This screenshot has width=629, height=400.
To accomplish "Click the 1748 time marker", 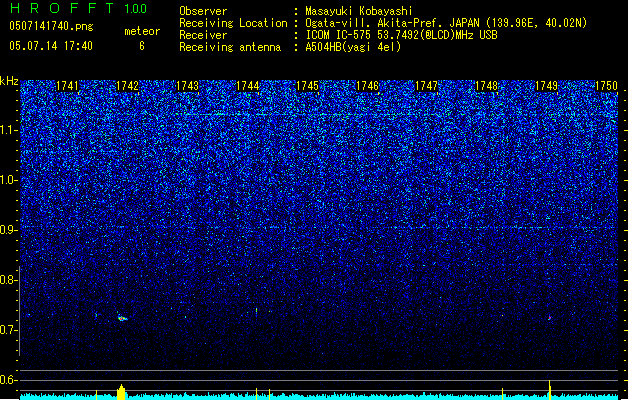I will click(x=486, y=86).
